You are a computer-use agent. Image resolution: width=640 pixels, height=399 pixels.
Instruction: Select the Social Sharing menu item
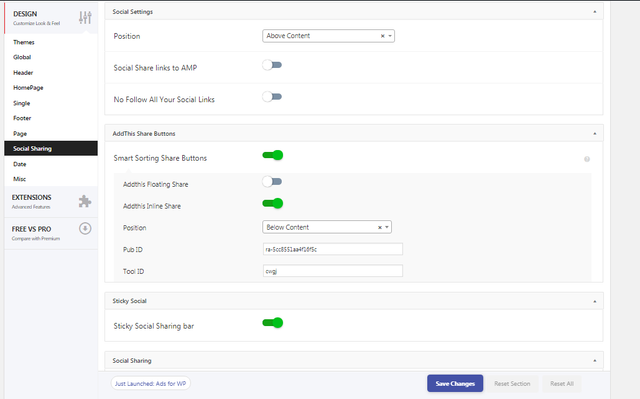point(51,149)
